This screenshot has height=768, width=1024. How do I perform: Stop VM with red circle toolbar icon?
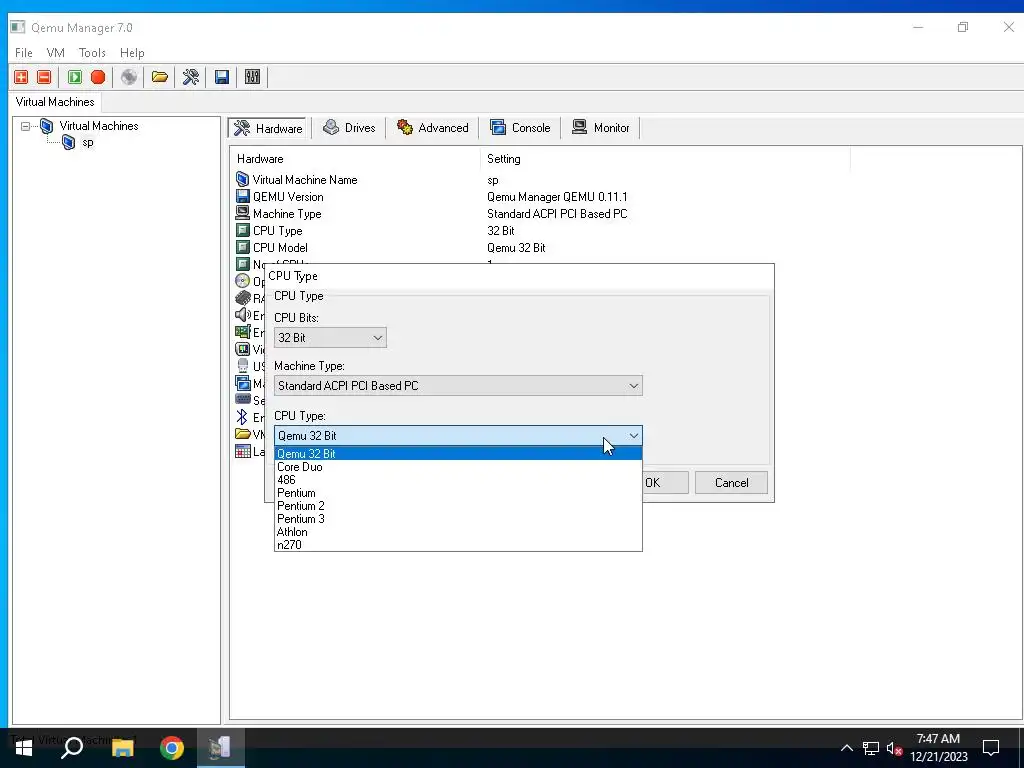click(98, 77)
